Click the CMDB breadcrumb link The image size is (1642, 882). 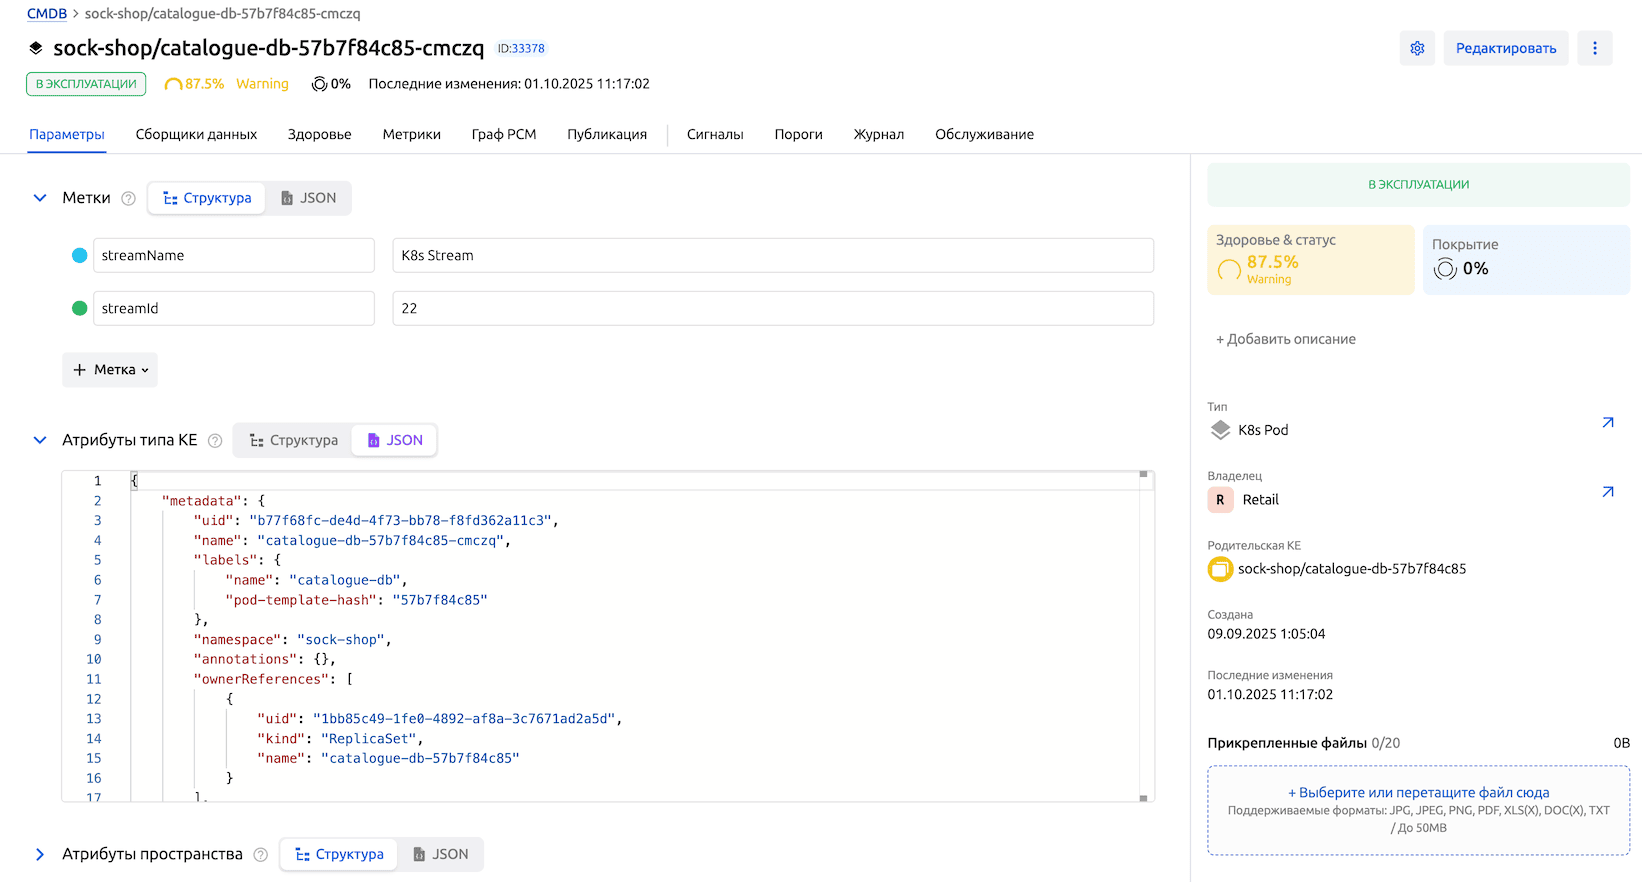47,14
